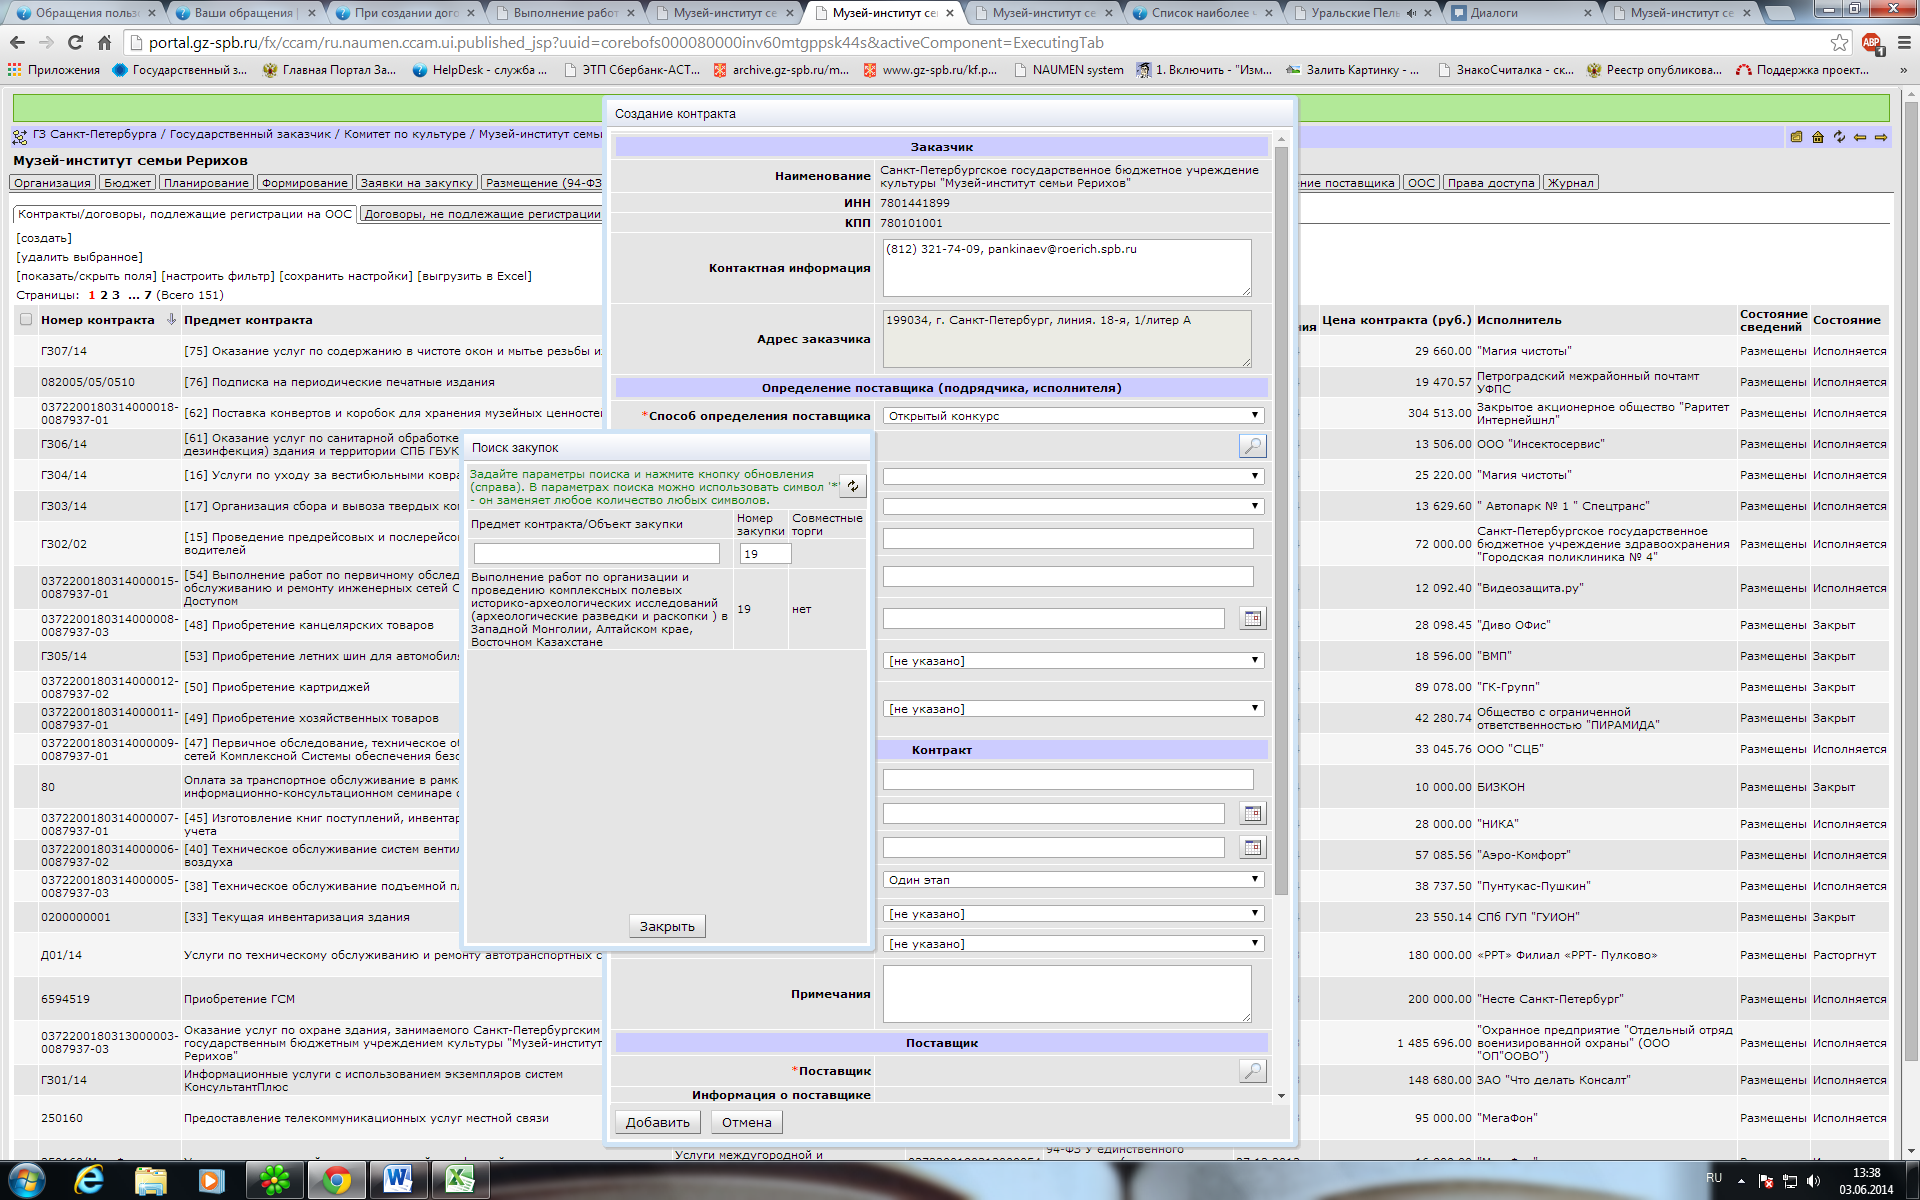Open first calendar picker under Контракт section

[1252, 814]
